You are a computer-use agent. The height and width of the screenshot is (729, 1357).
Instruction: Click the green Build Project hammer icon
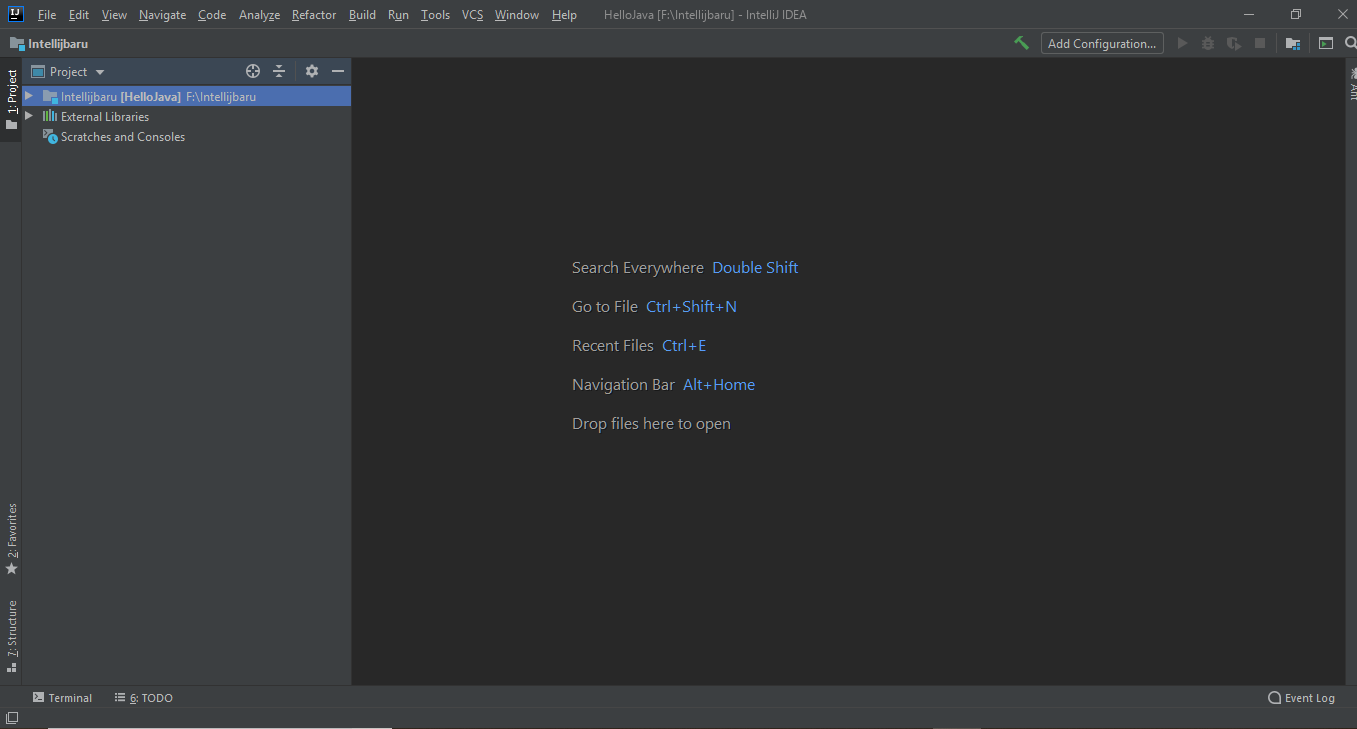(1021, 43)
